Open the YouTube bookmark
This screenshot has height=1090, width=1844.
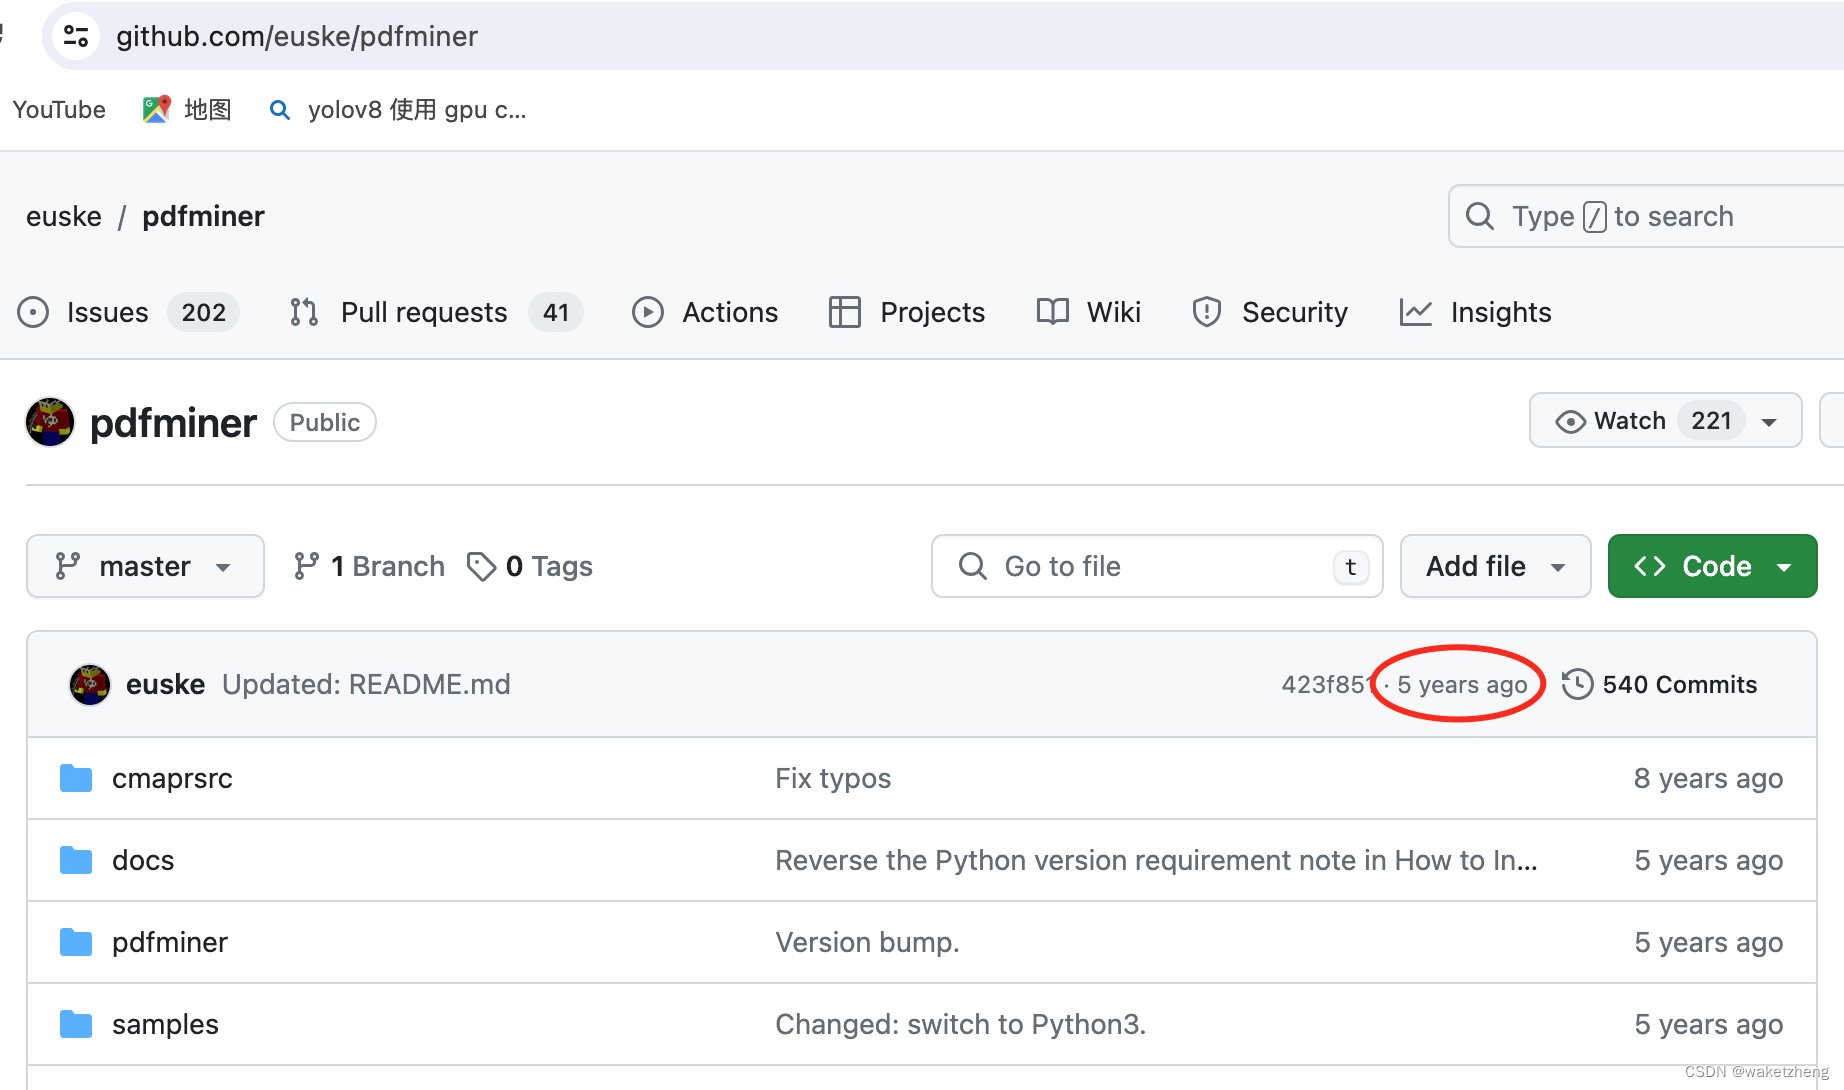coord(59,109)
